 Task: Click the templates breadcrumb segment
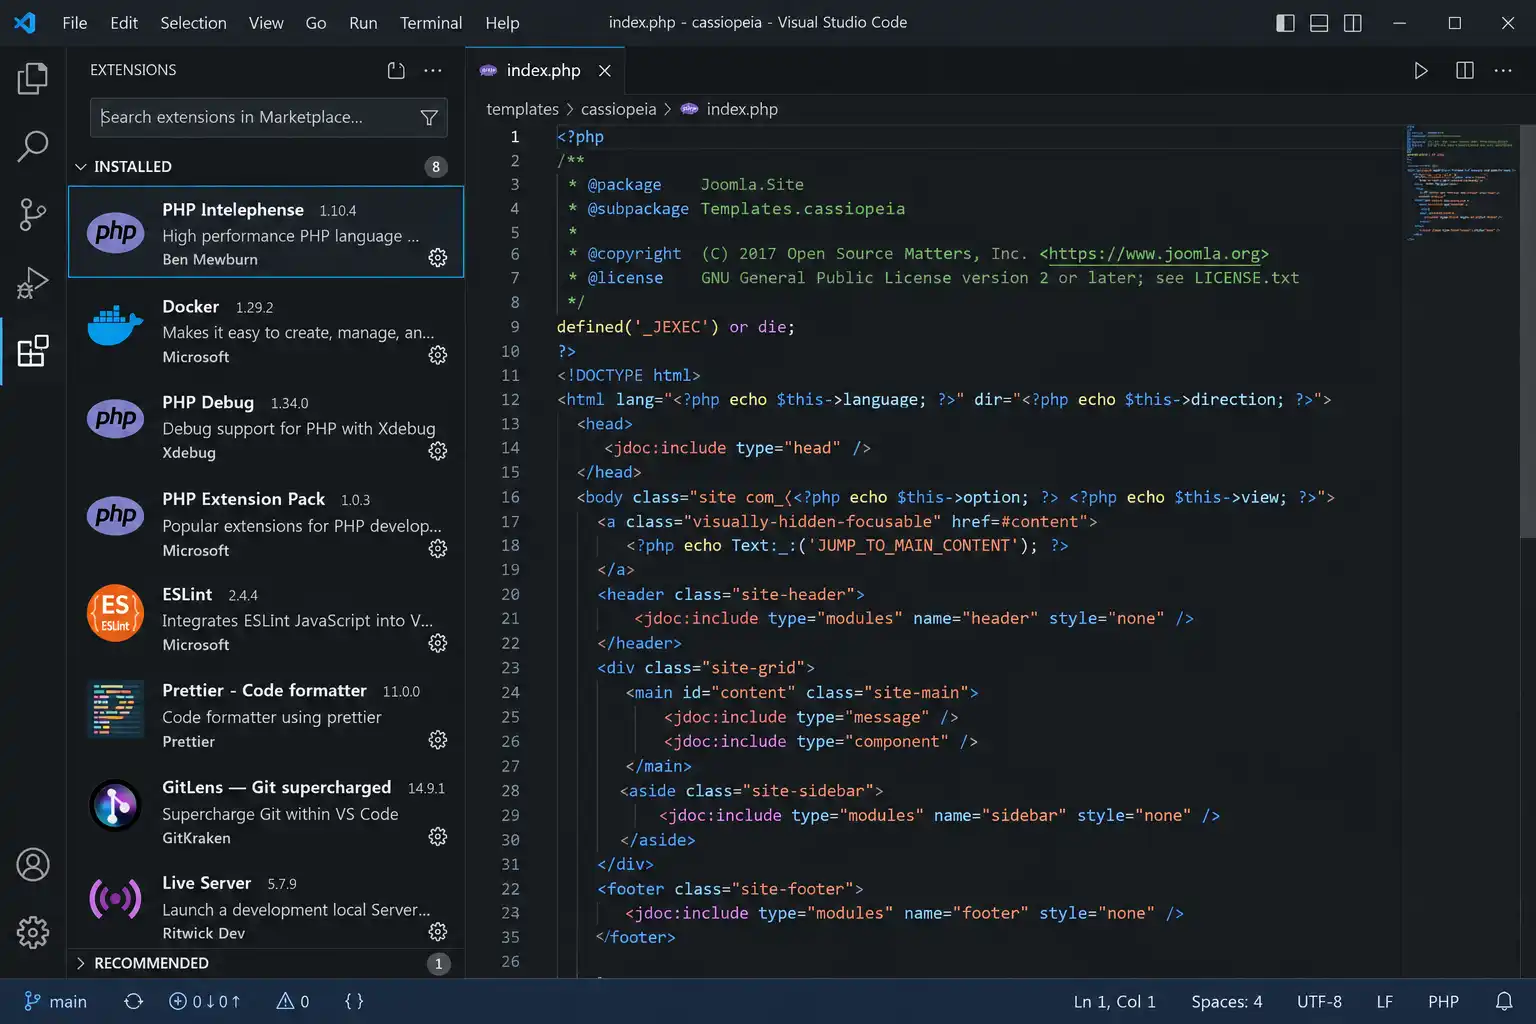522,109
